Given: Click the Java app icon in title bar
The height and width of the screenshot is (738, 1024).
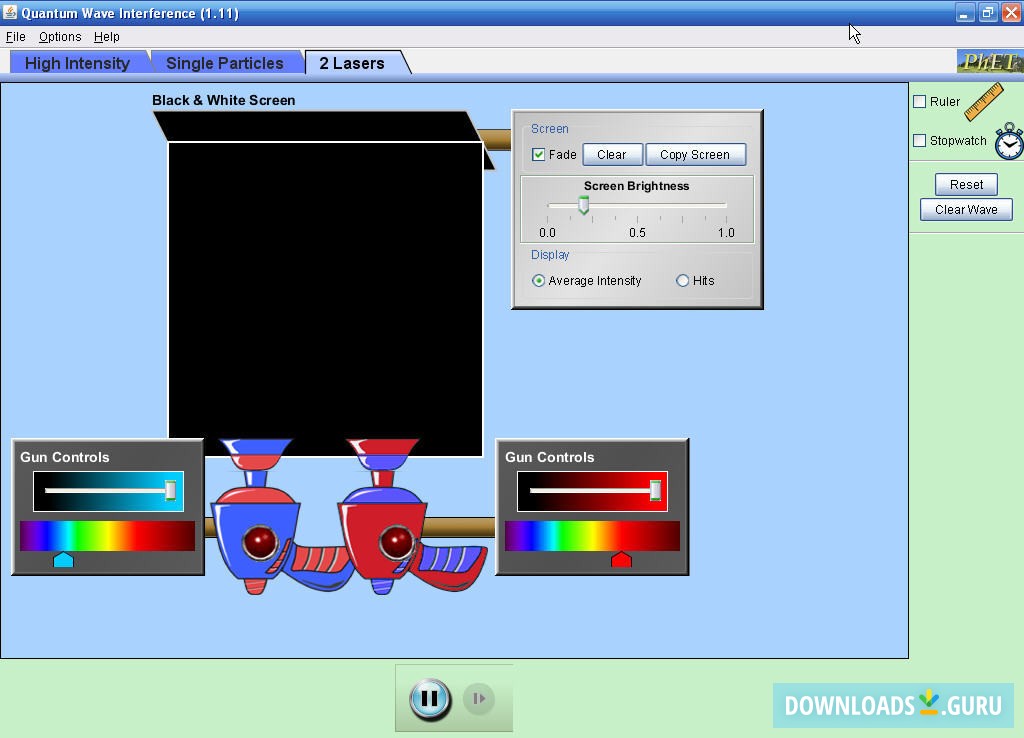Looking at the screenshot, I should [10, 12].
